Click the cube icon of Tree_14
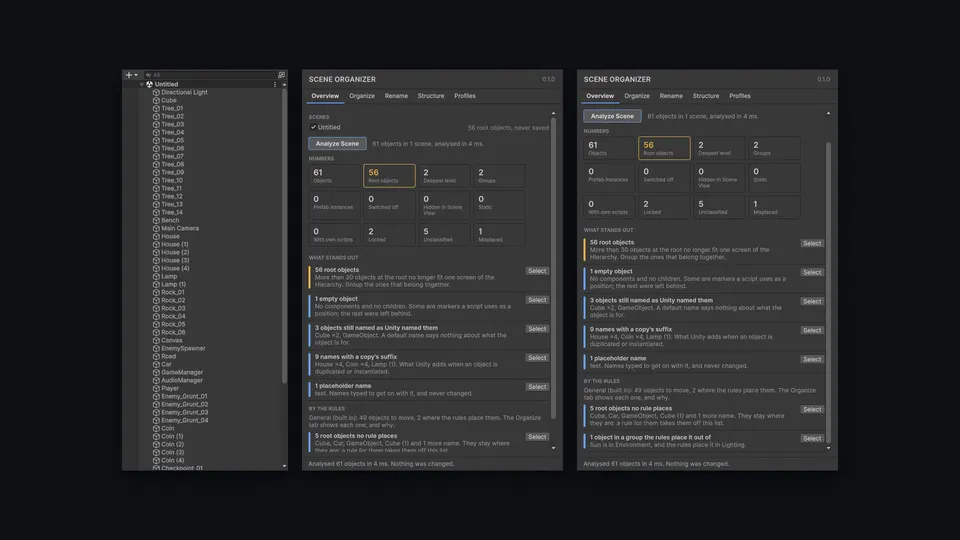This screenshot has height=540, width=960. (x=156, y=212)
